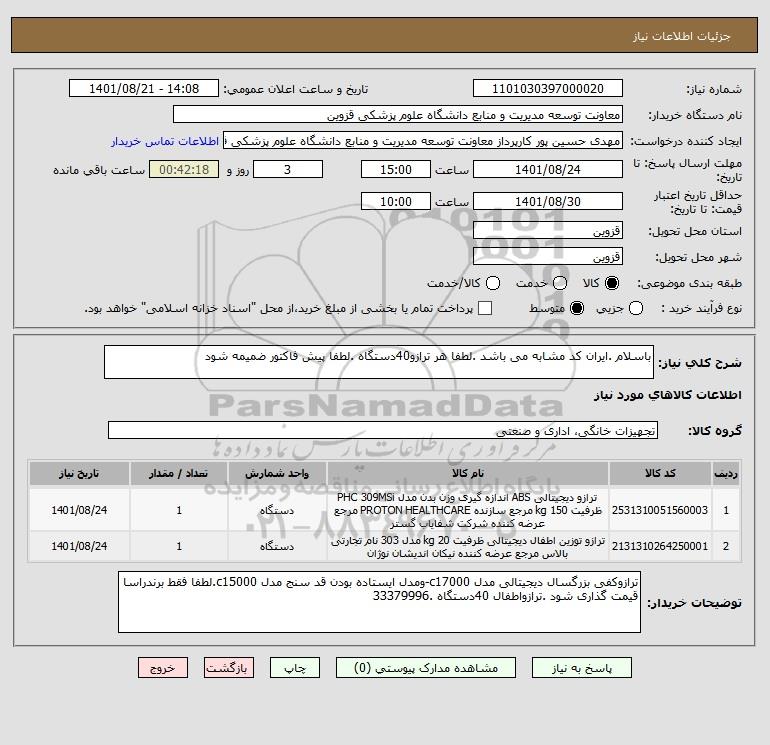Click the response deadline date 1401/08/24 field

(x=548, y=169)
